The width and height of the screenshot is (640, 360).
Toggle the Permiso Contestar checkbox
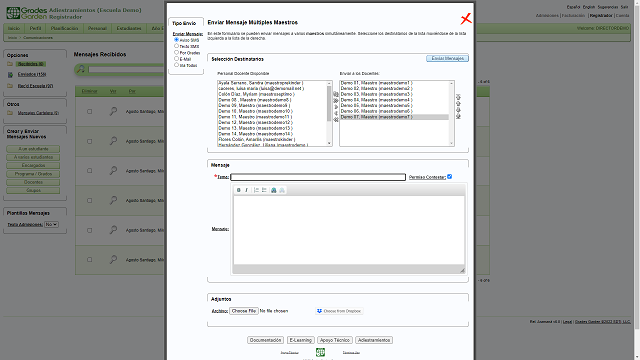[449, 177]
